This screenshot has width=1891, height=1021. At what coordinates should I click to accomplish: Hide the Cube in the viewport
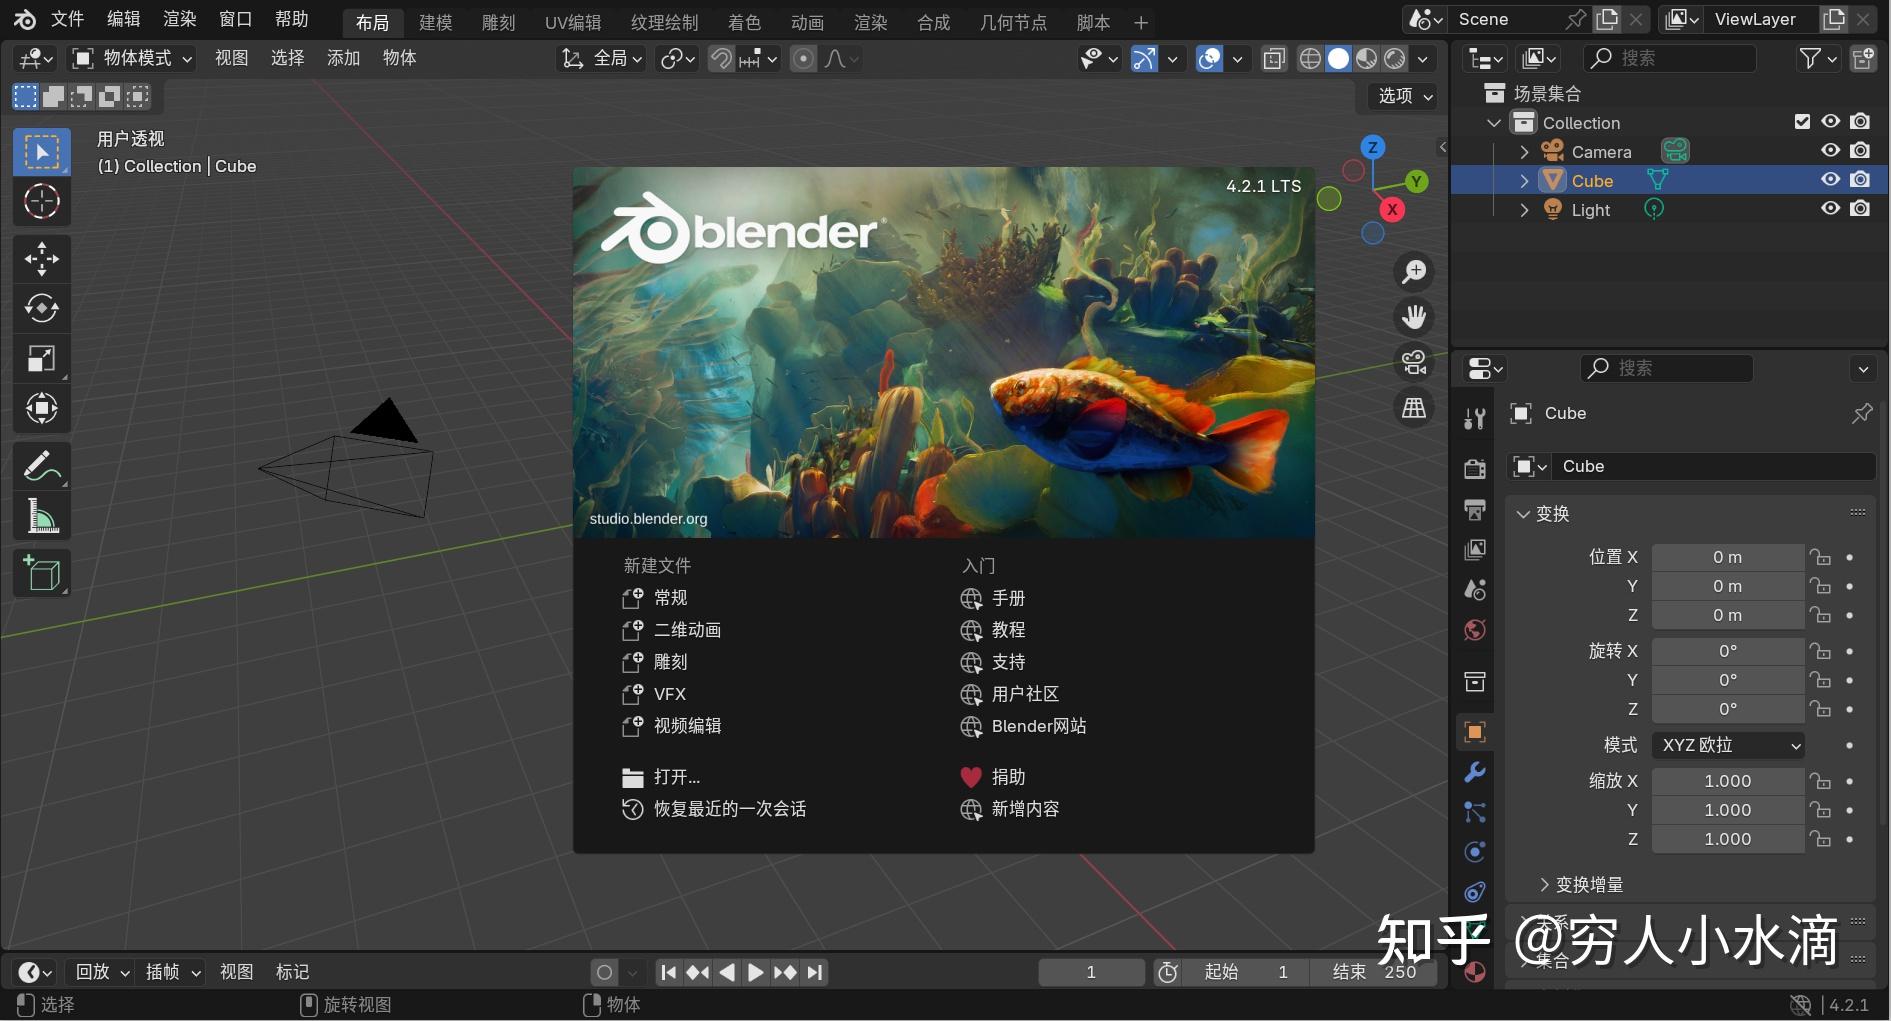tap(1830, 179)
